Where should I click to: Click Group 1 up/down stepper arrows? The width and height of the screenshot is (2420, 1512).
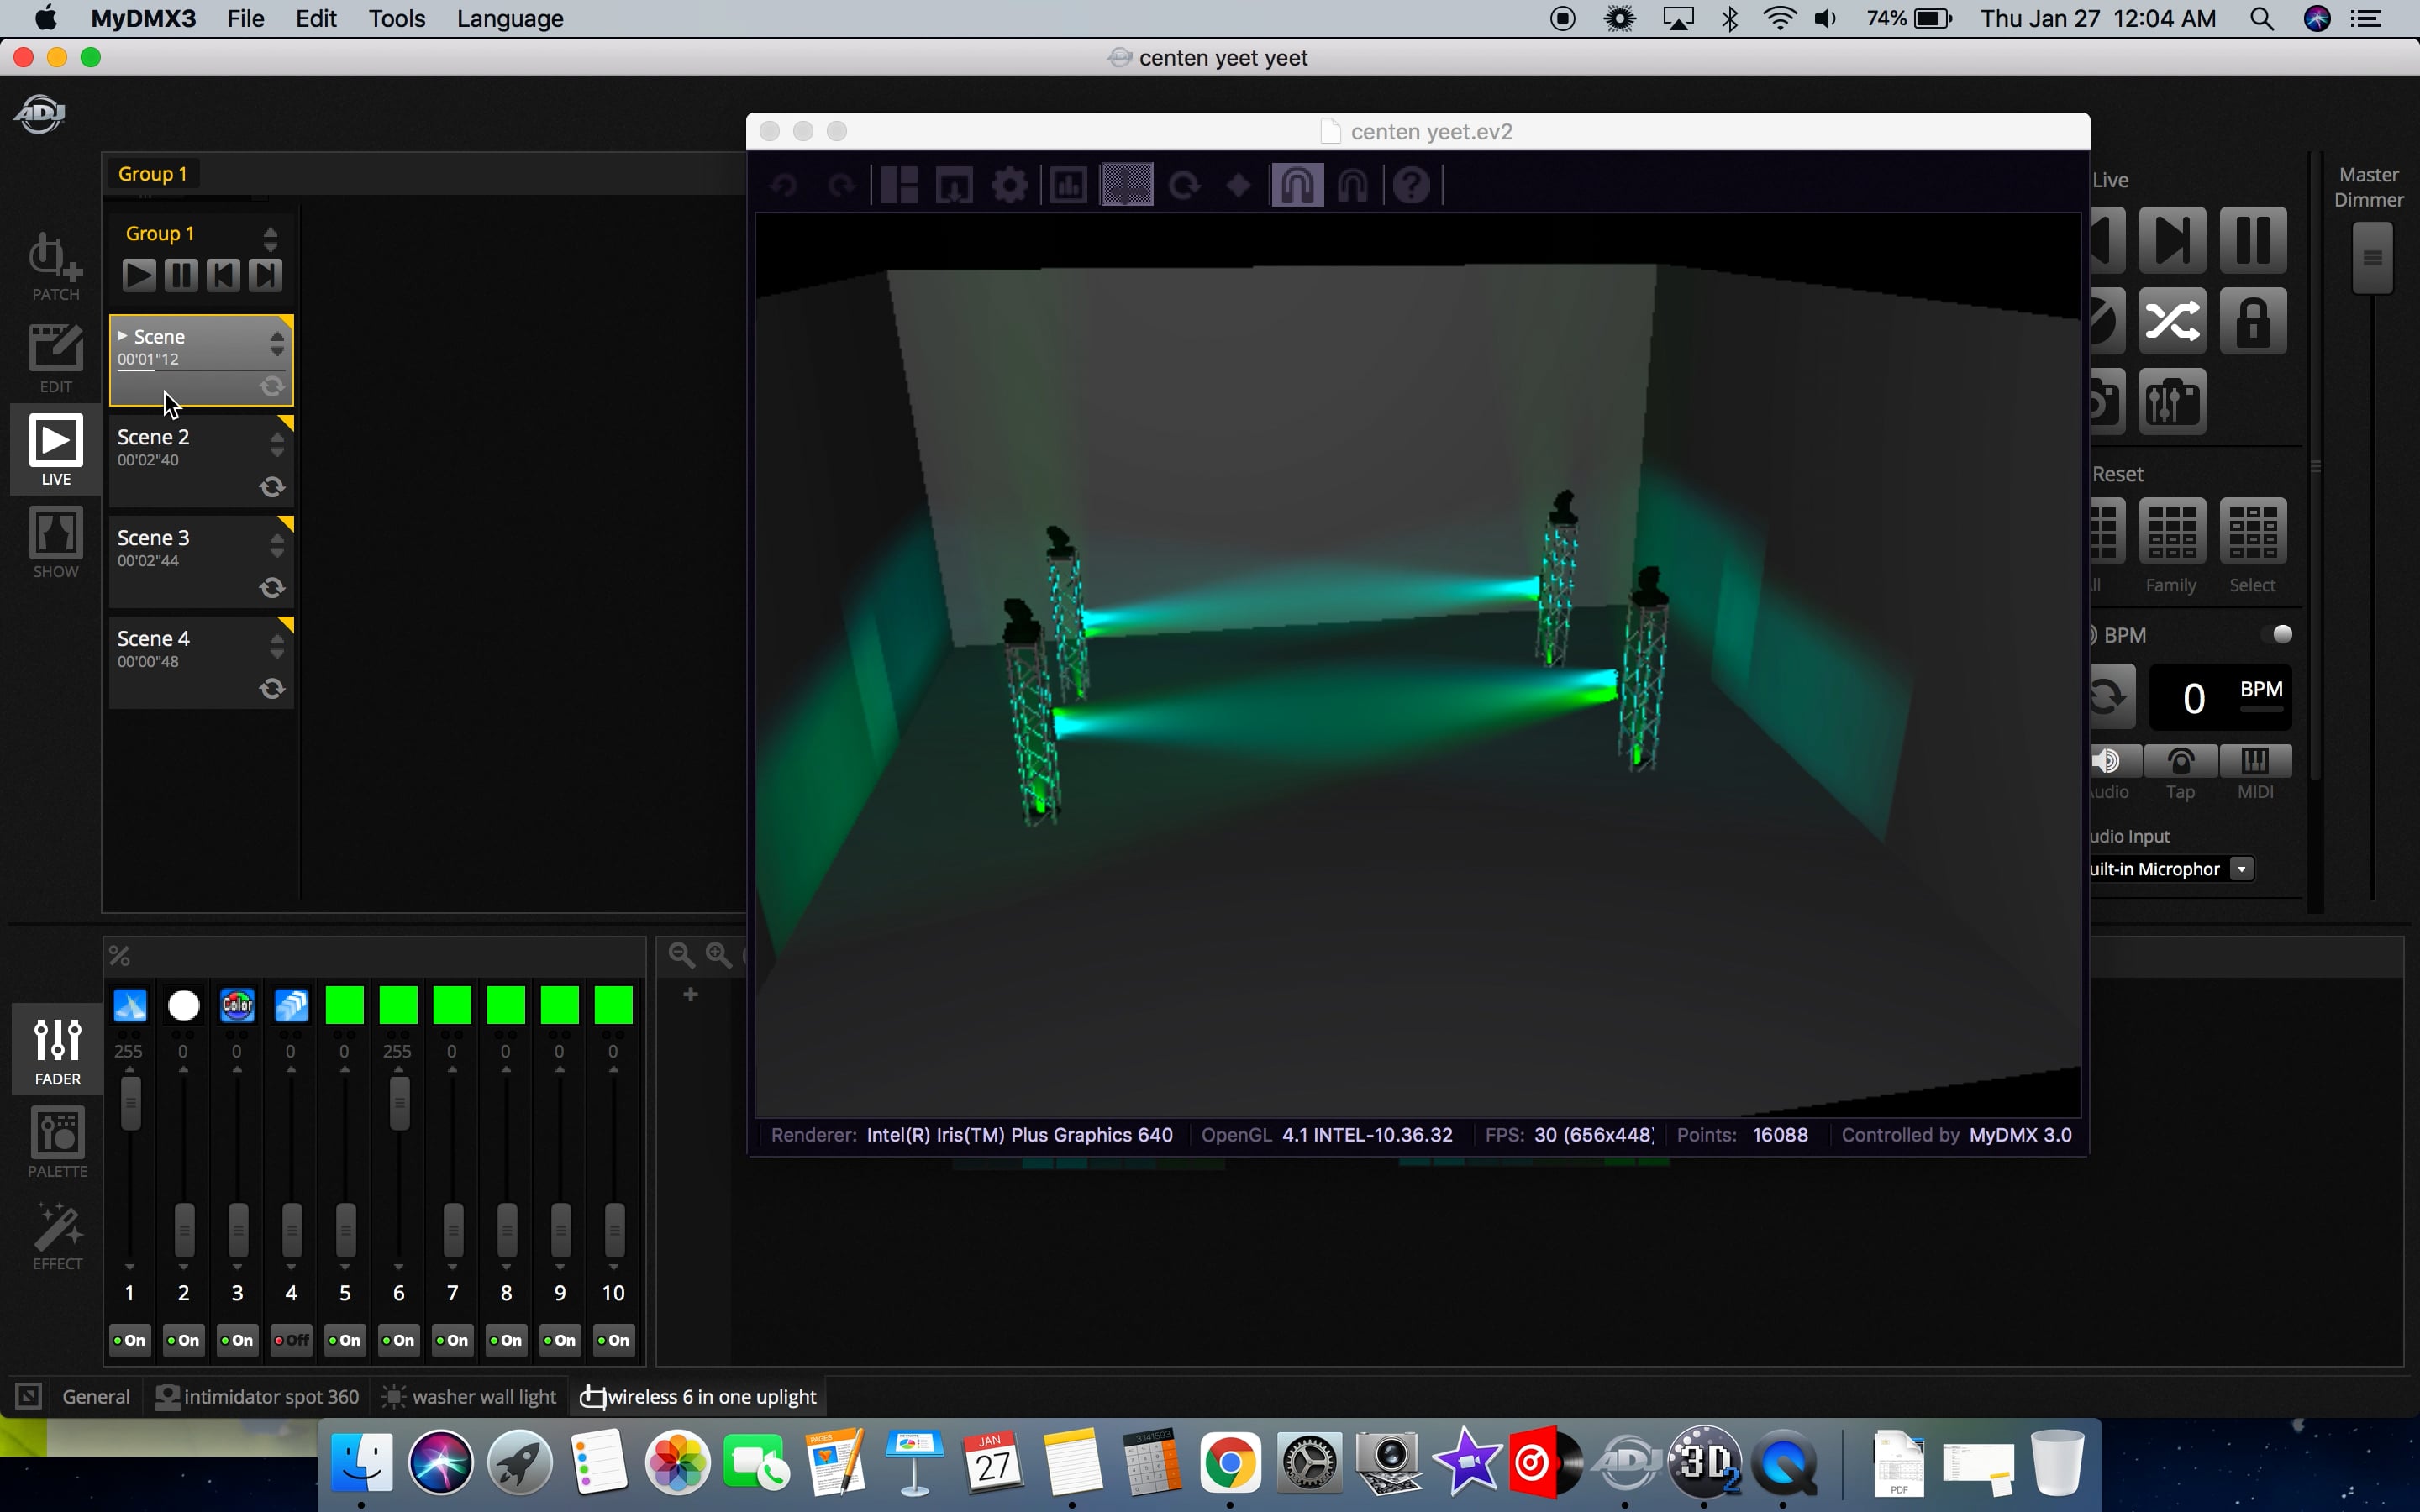[270, 238]
